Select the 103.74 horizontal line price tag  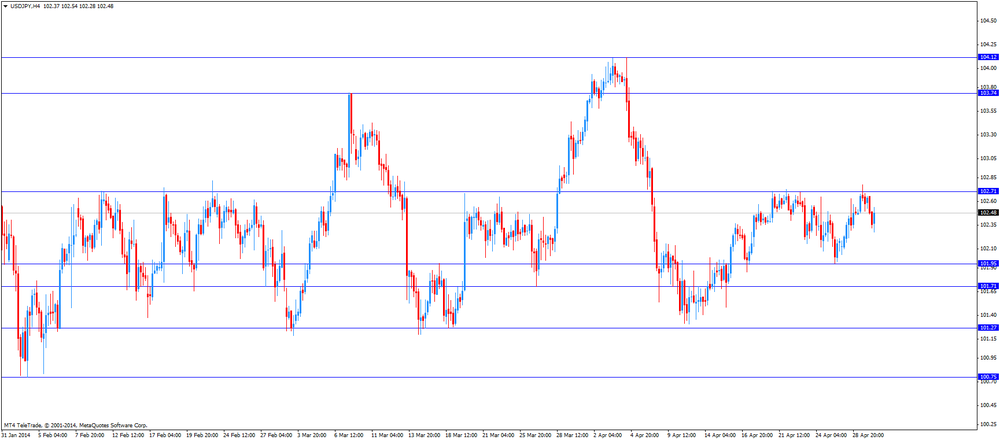pos(987,93)
